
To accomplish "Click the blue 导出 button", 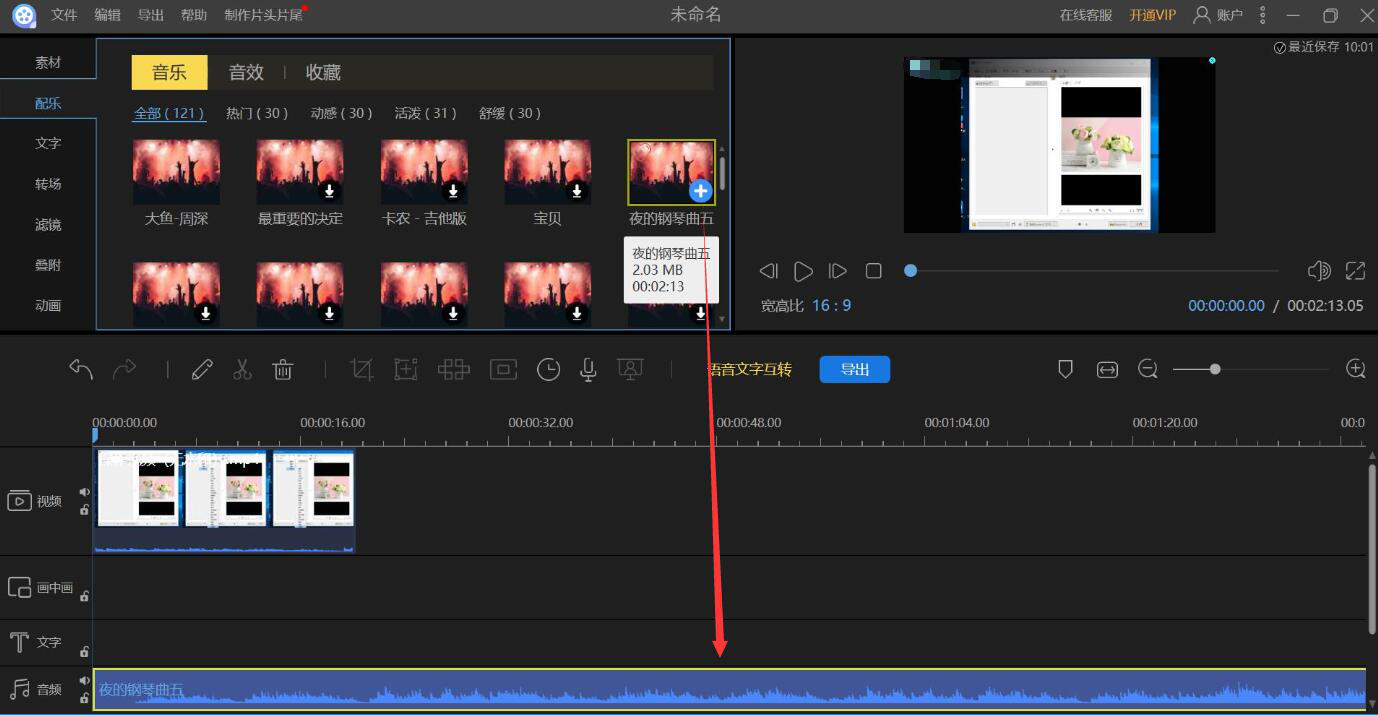I will point(854,370).
